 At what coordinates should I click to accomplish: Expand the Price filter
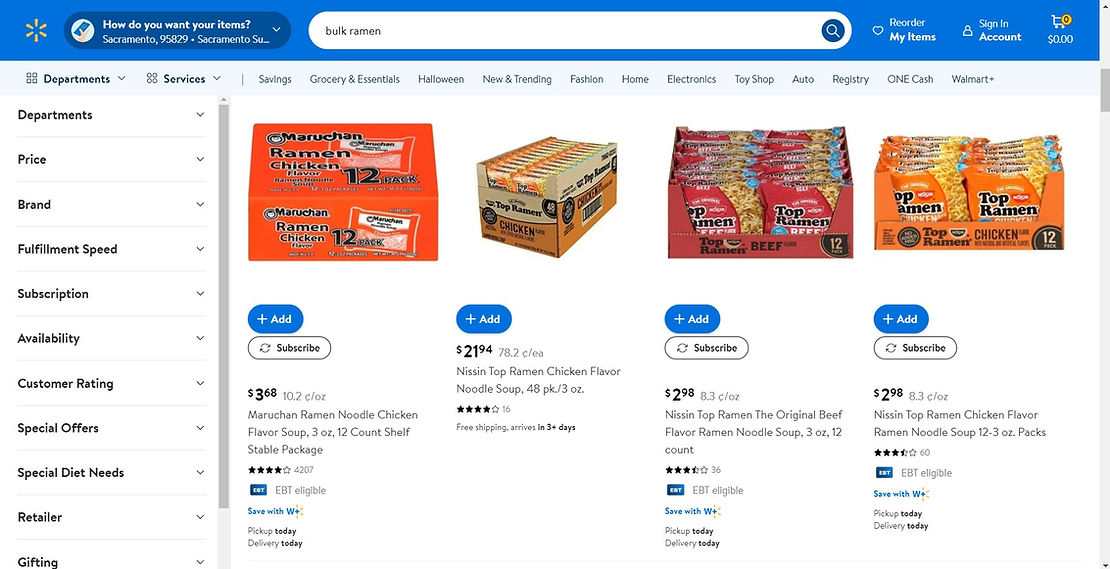110,160
